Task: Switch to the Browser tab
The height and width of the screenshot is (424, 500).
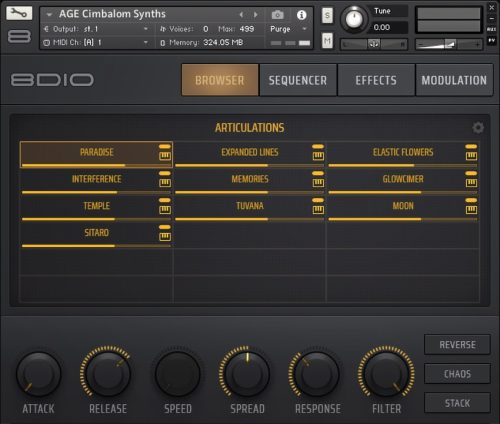Action: point(220,80)
